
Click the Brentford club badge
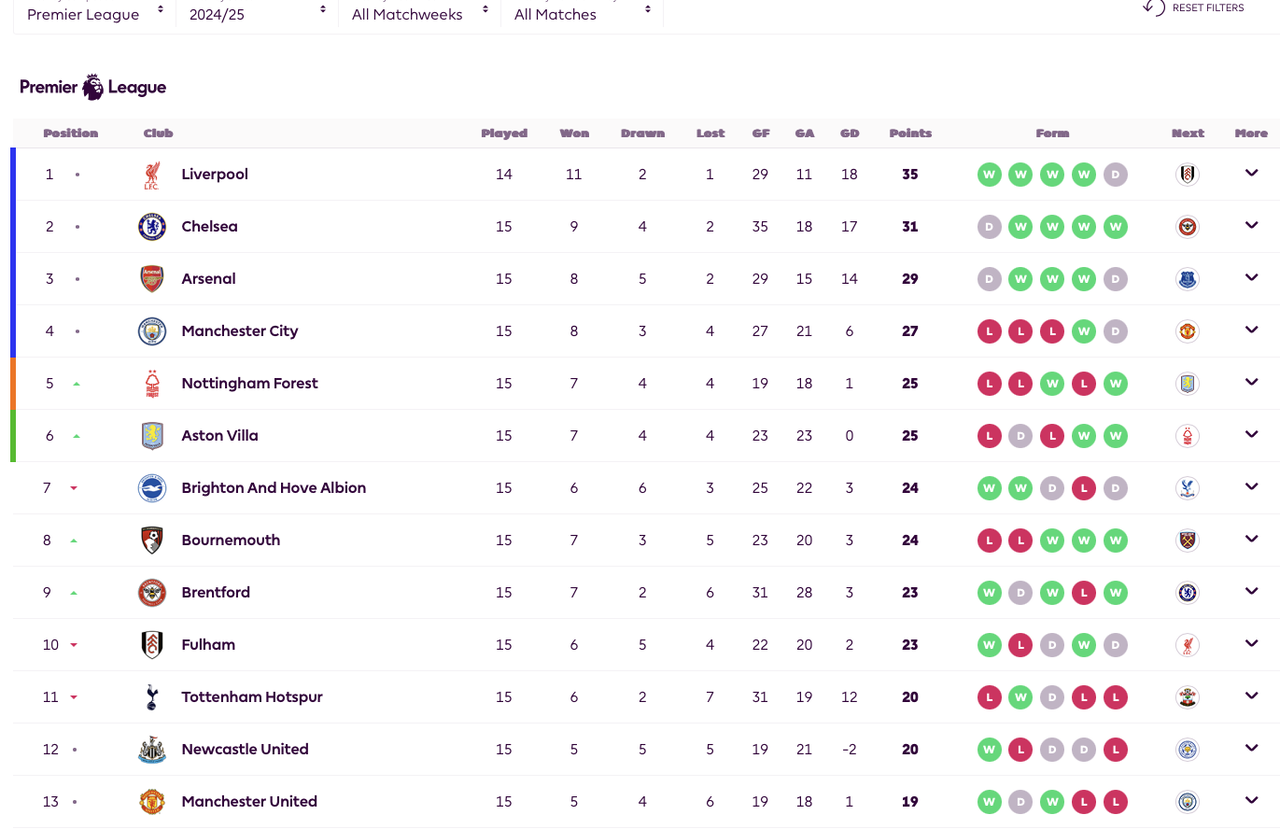pyautogui.click(x=152, y=593)
